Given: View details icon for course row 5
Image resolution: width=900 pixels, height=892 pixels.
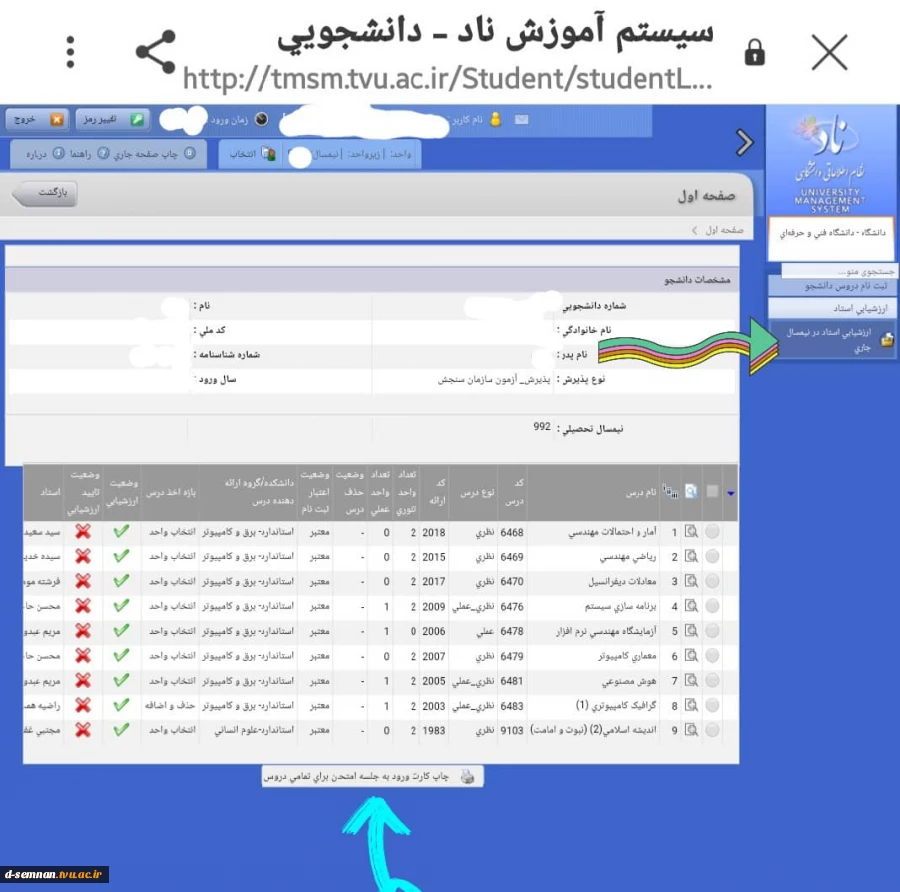Looking at the screenshot, I should point(692,631).
